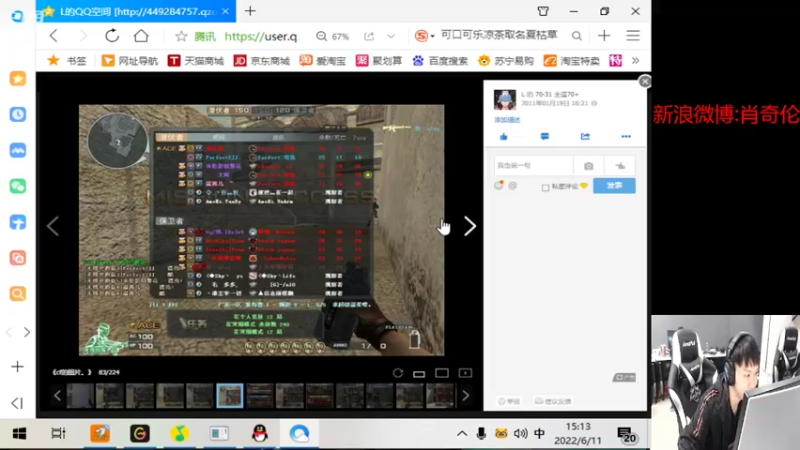This screenshot has width=800, height=450.
Task: Open the Windows Start menu
Action: 19,434
